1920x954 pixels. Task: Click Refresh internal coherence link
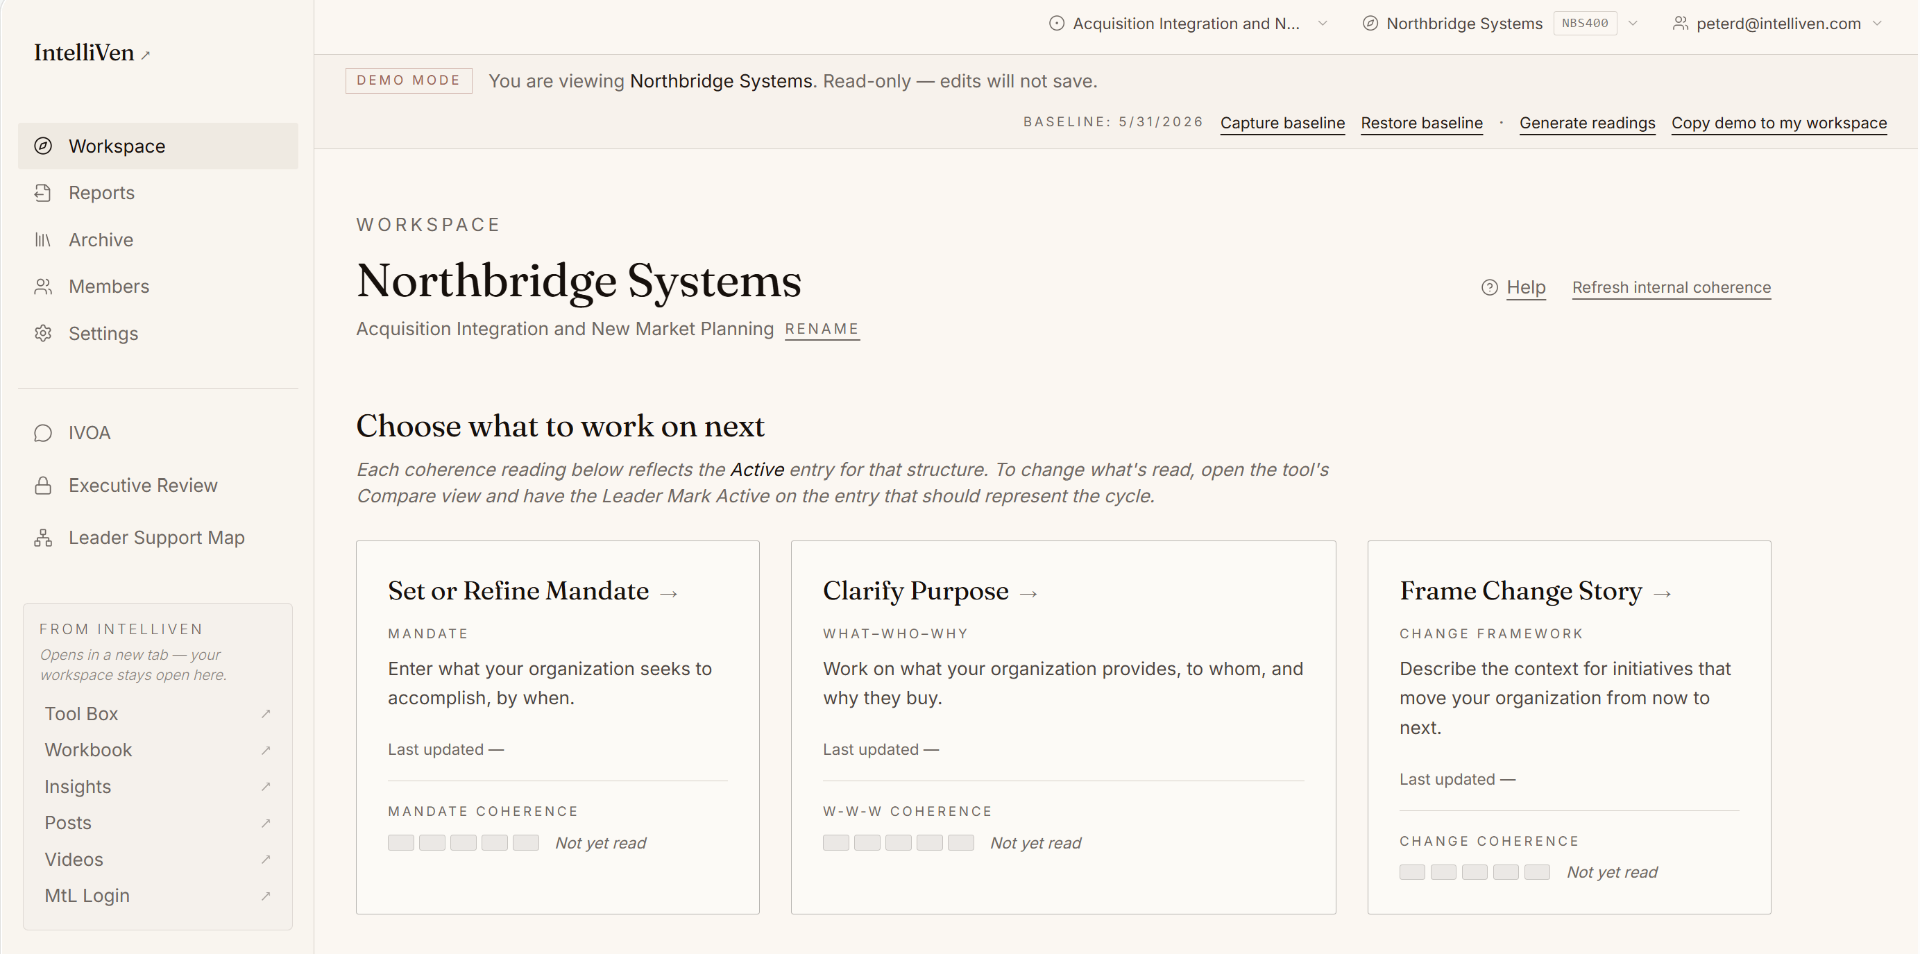(1671, 288)
